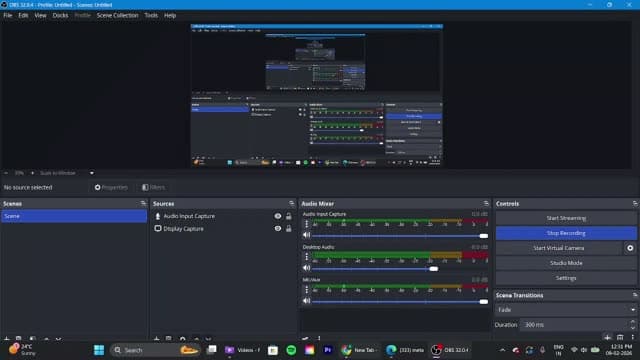The image size is (640, 360).
Task: Mute Mic/Aux speaker icon
Action: [307, 301]
